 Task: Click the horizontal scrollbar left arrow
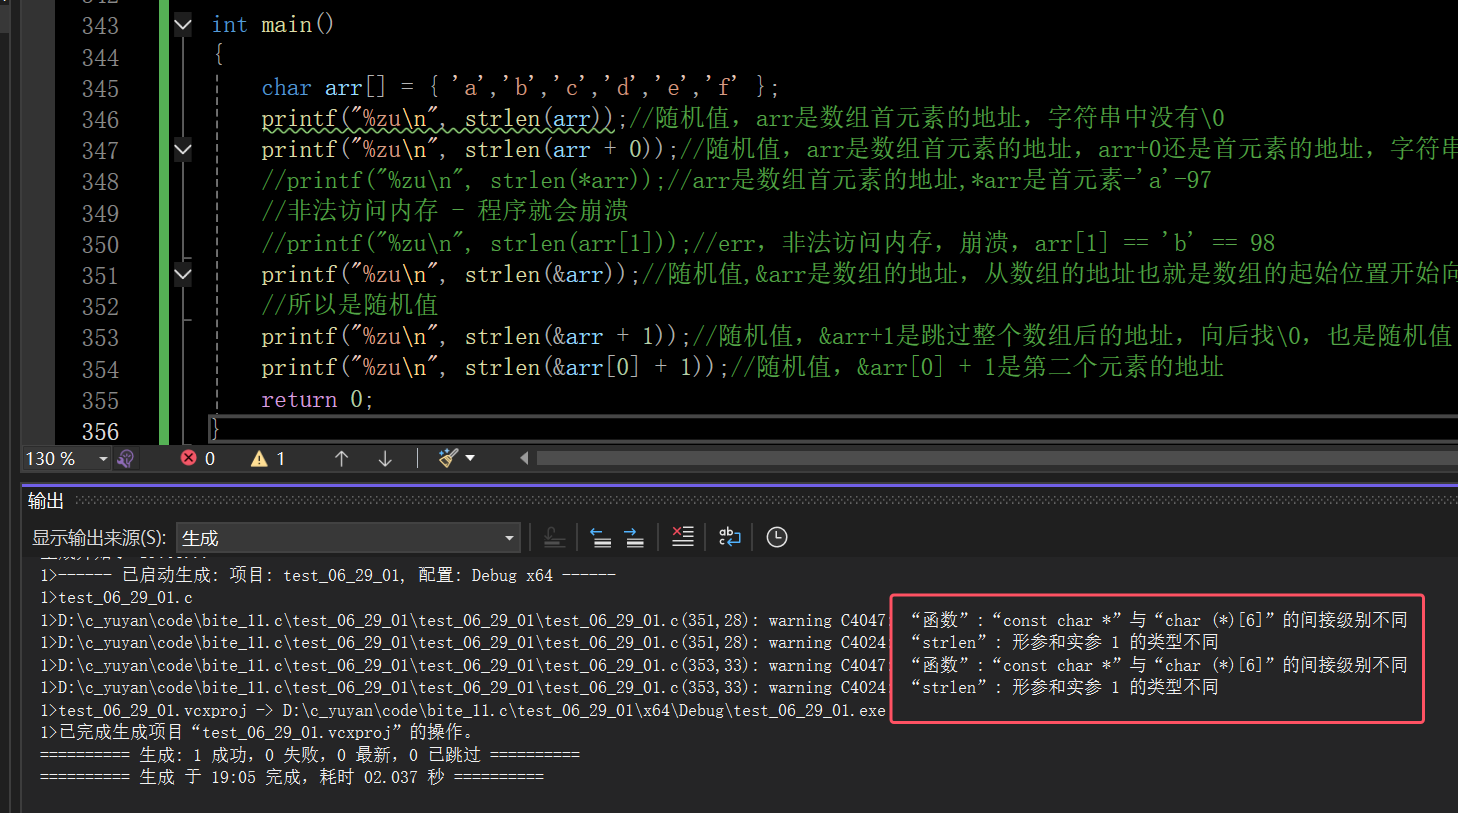[524, 458]
